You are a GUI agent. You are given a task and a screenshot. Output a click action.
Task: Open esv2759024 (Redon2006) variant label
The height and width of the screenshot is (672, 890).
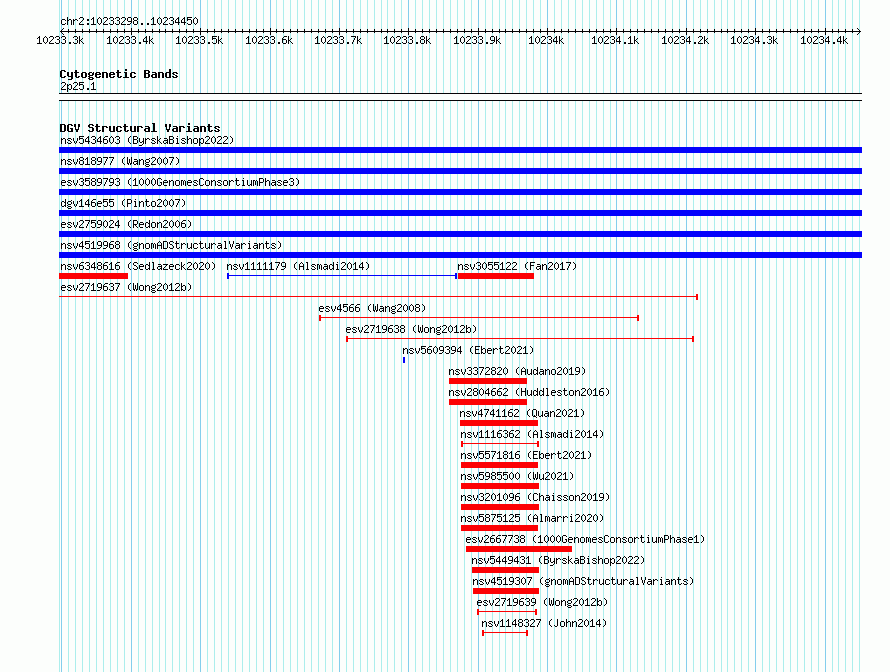126,224
